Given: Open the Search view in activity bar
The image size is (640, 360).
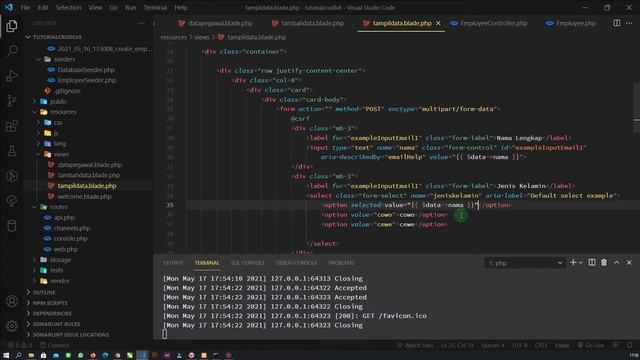Looking at the screenshot, I should click(11, 51).
